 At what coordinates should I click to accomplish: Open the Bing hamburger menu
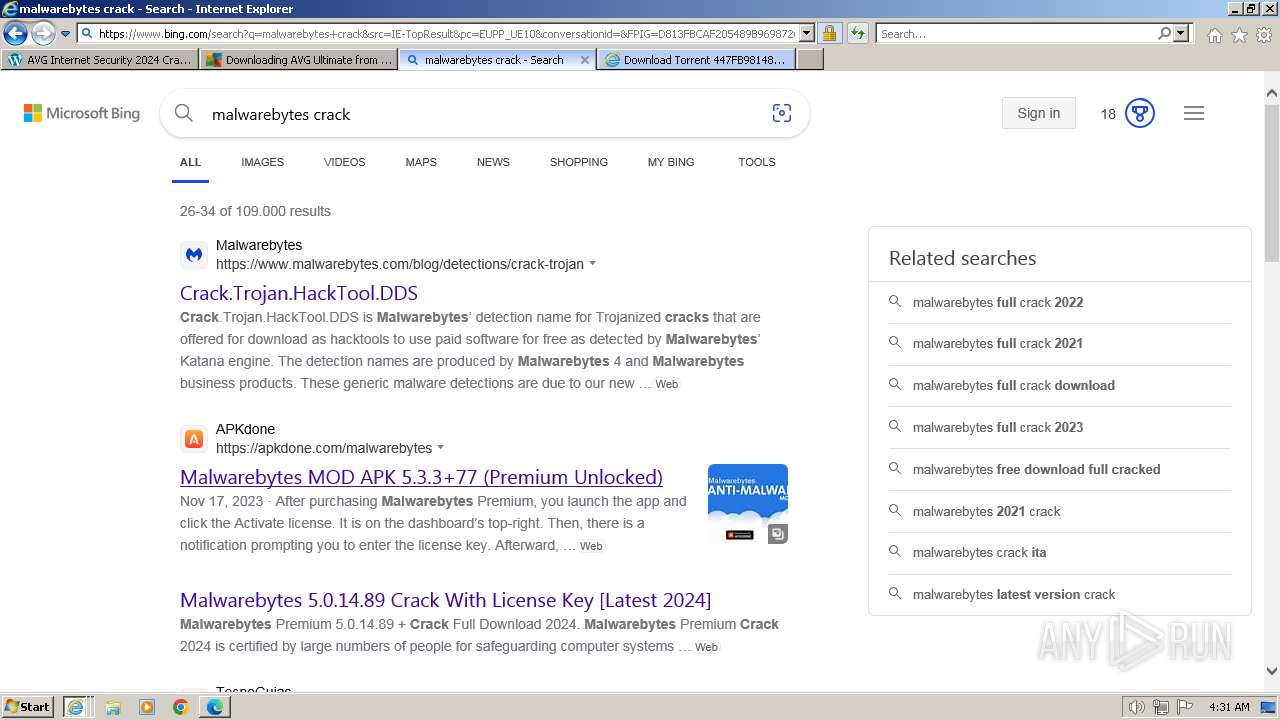coord(1194,113)
